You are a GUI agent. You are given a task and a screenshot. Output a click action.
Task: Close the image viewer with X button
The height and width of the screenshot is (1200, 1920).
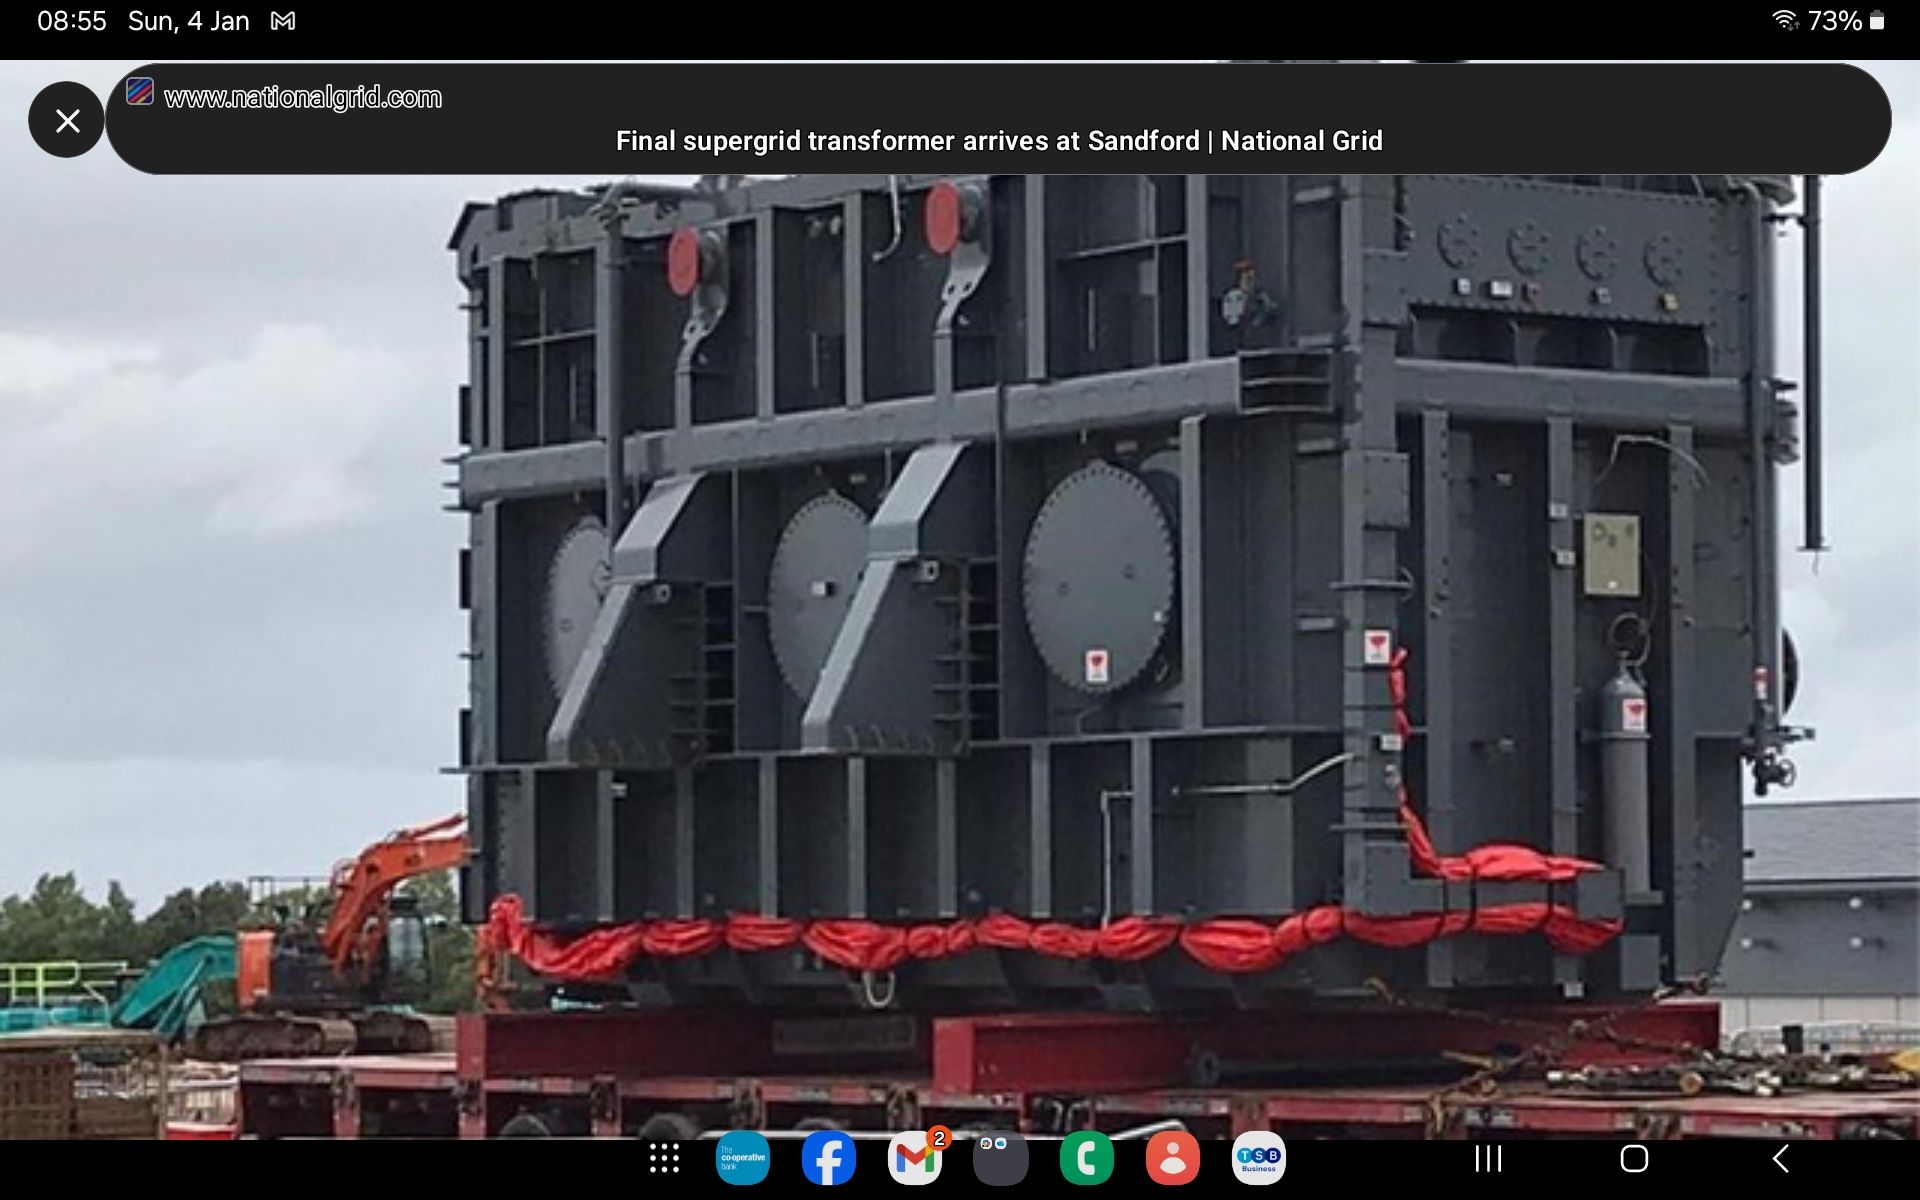click(x=67, y=120)
